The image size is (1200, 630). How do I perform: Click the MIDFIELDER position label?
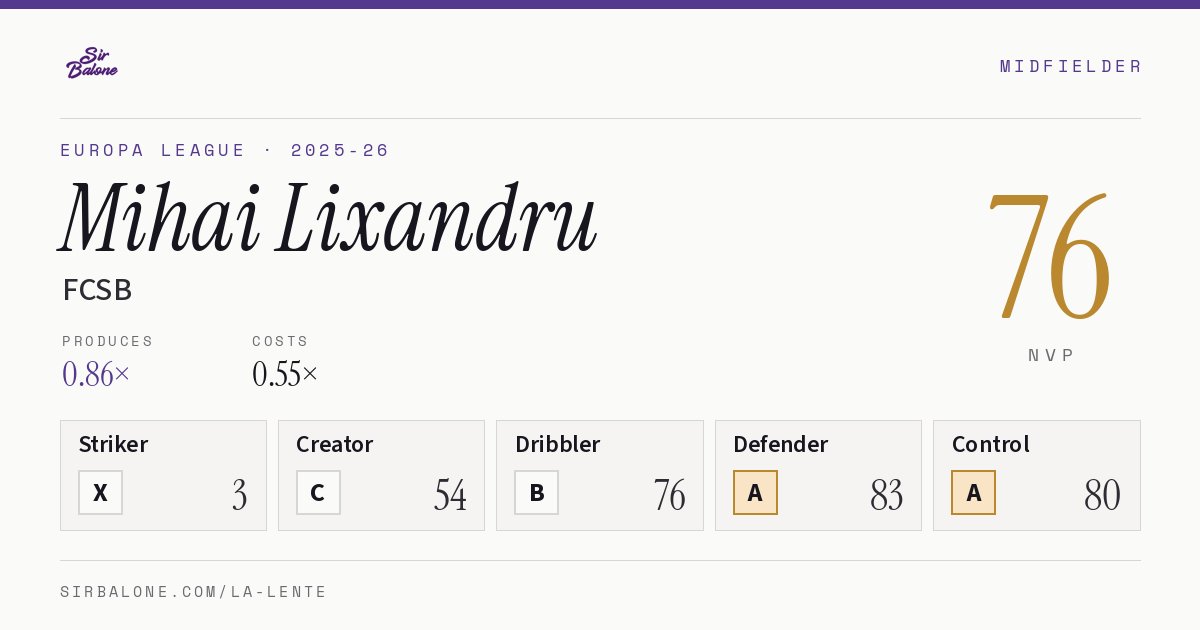[1071, 67]
